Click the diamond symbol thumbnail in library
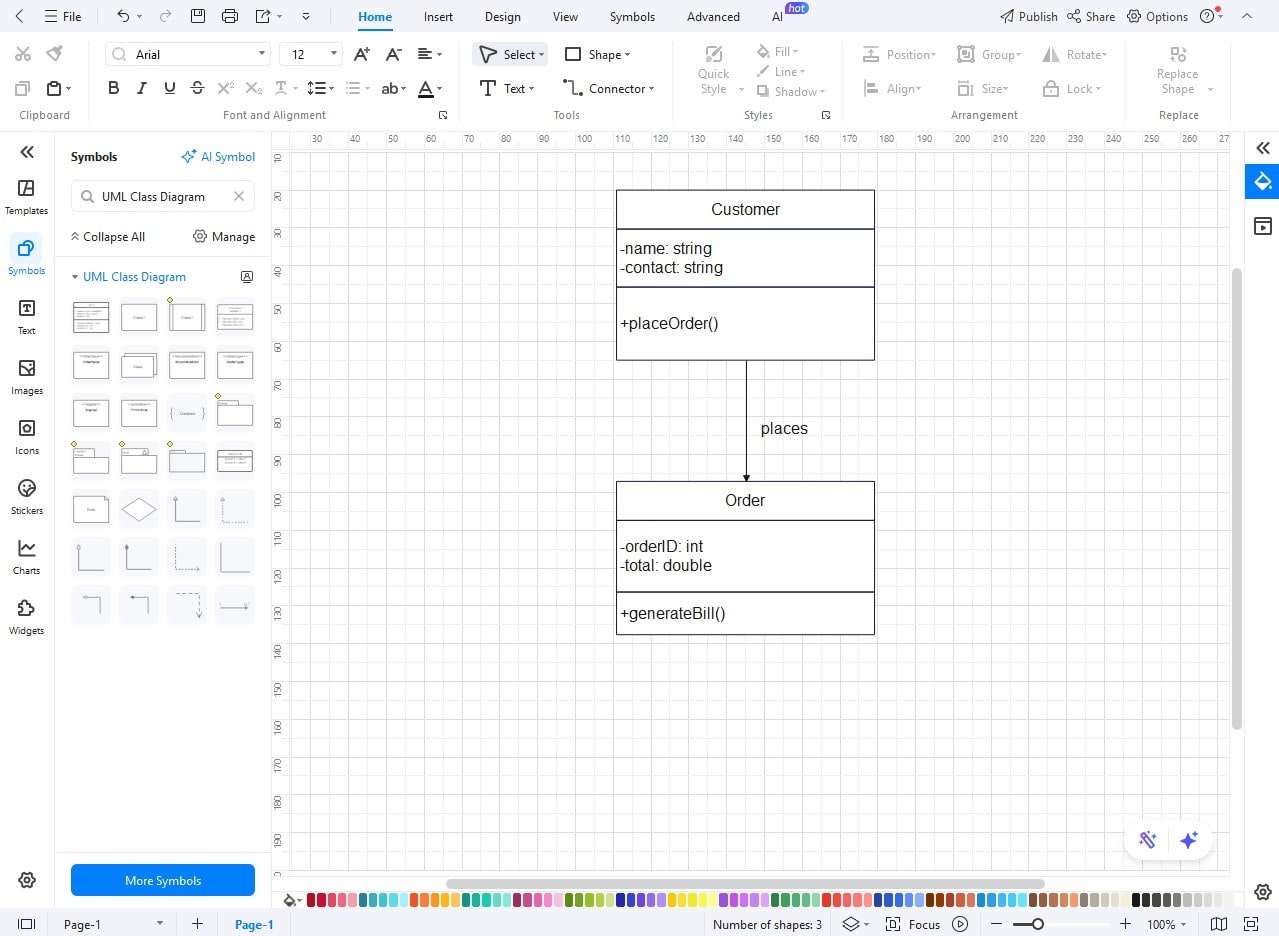The height and width of the screenshot is (936, 1279). click(x=139, y=510)
